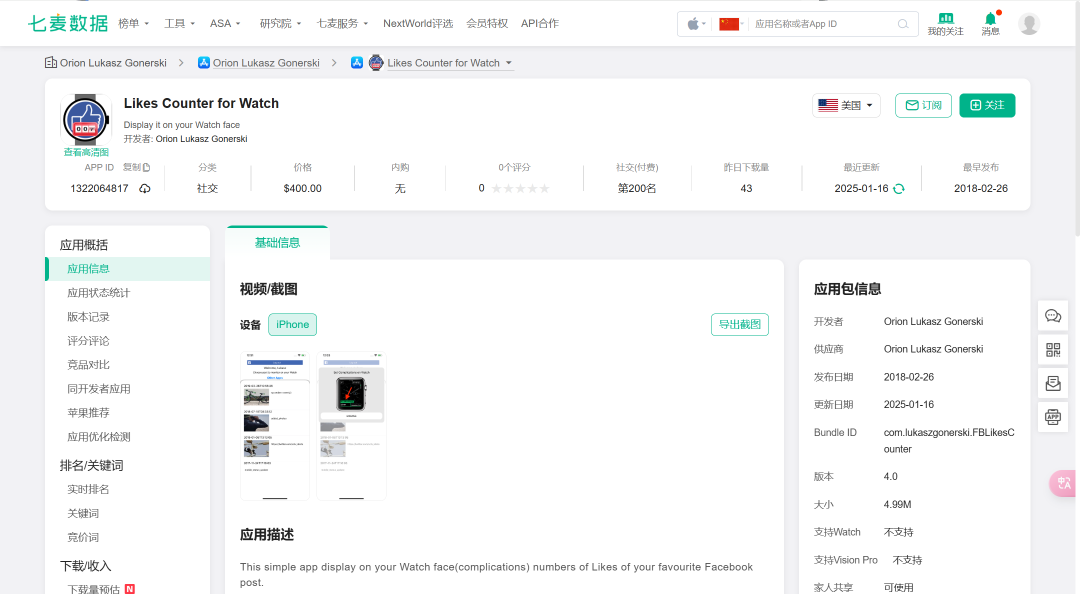Screen dimensions: 1080x594
Task: Refresh the 最近更新 date icon
Action: [899, 189]
